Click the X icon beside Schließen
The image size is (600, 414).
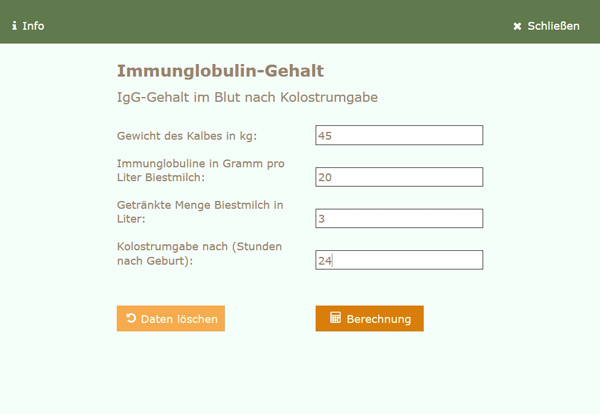tap(517, 26)
